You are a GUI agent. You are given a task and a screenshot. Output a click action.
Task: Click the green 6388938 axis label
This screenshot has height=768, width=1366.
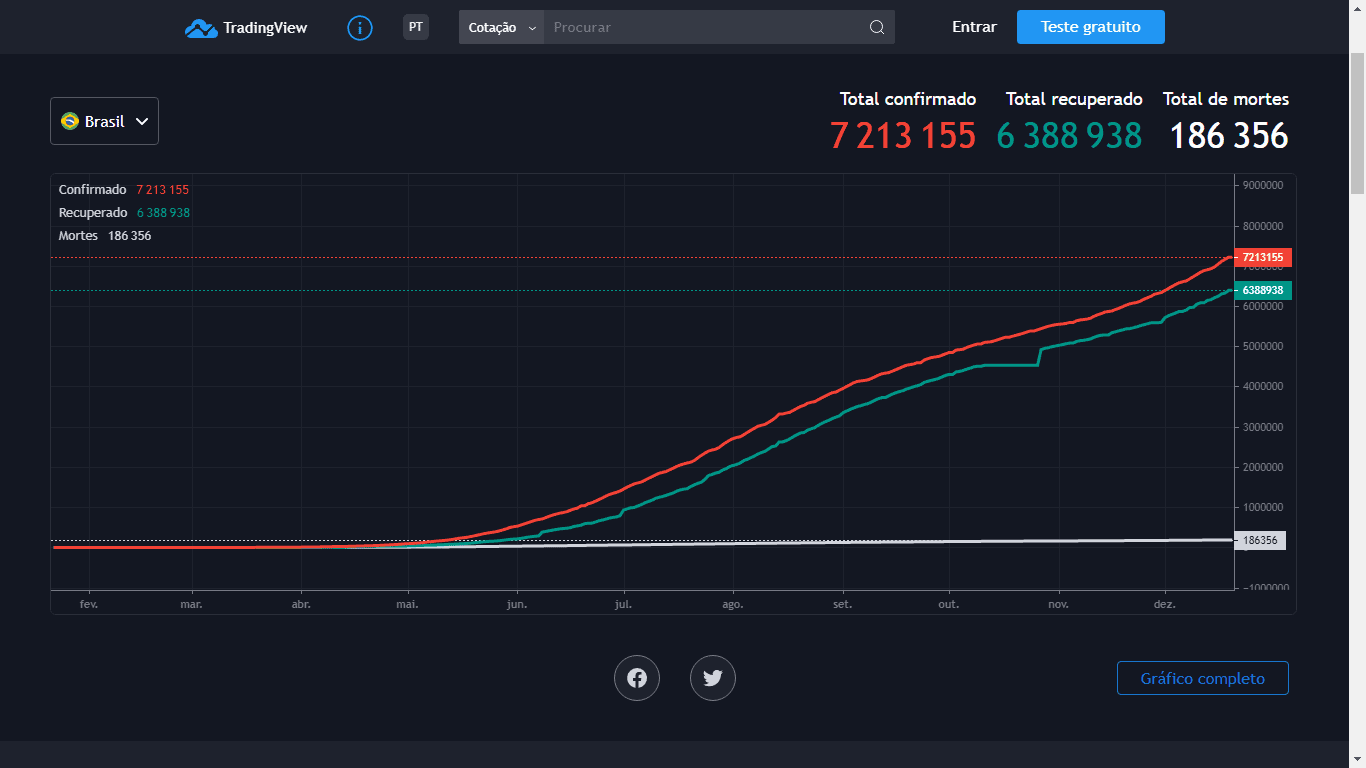click(x=1263, y=290)
